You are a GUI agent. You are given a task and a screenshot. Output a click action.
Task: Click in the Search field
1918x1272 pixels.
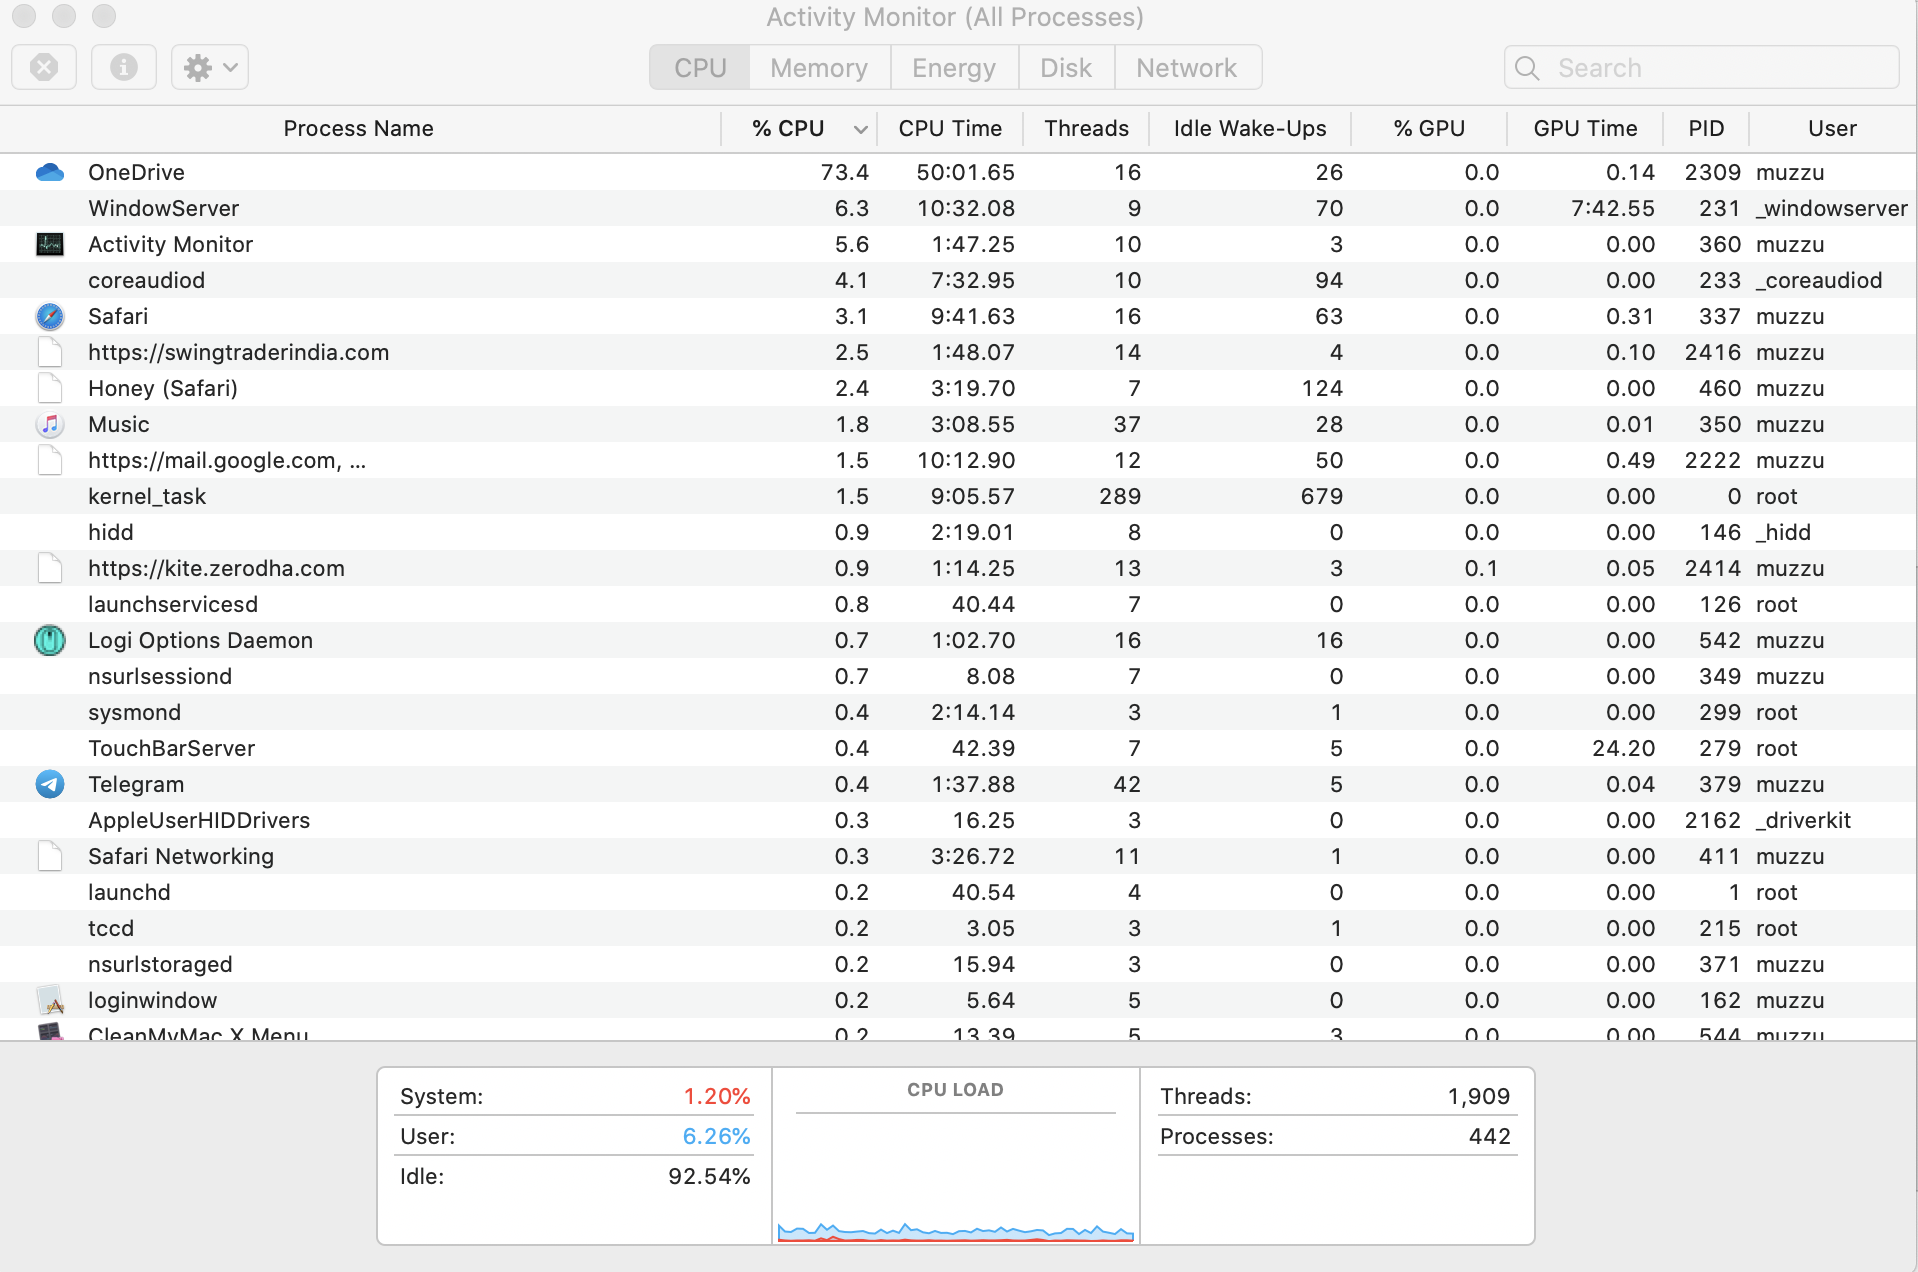pos(1701,68)
